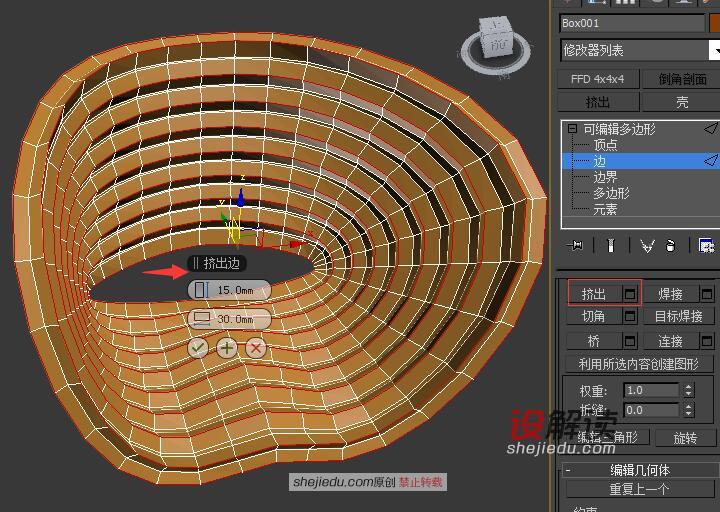The image size is (720, 512).
Task: Click 目标焊接 target weld button
Action: (x=679, y=316)
